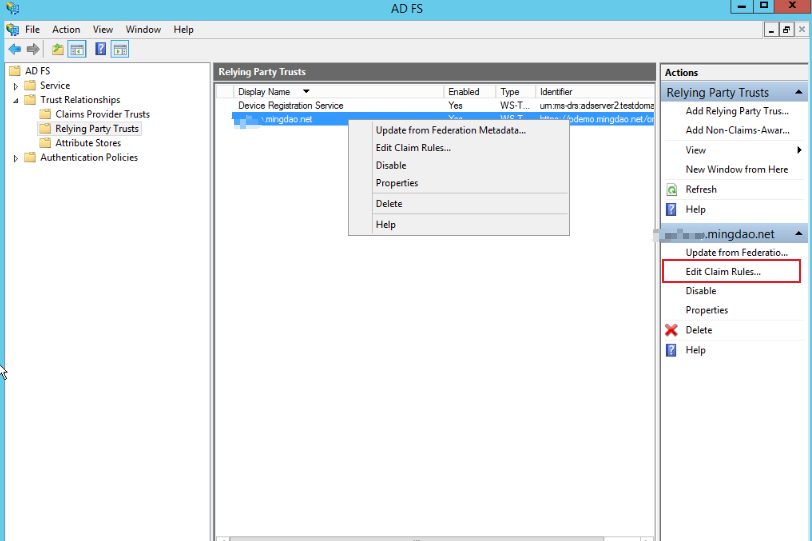This screenshot has height=541, width=812.
Task: Restore the inner MMC child window
Action: click(786, 30)
